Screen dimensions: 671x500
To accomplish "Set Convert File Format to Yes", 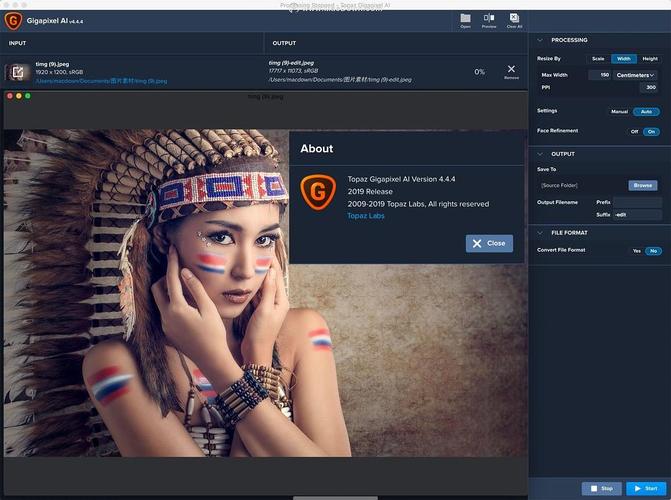I will (636, 250).
